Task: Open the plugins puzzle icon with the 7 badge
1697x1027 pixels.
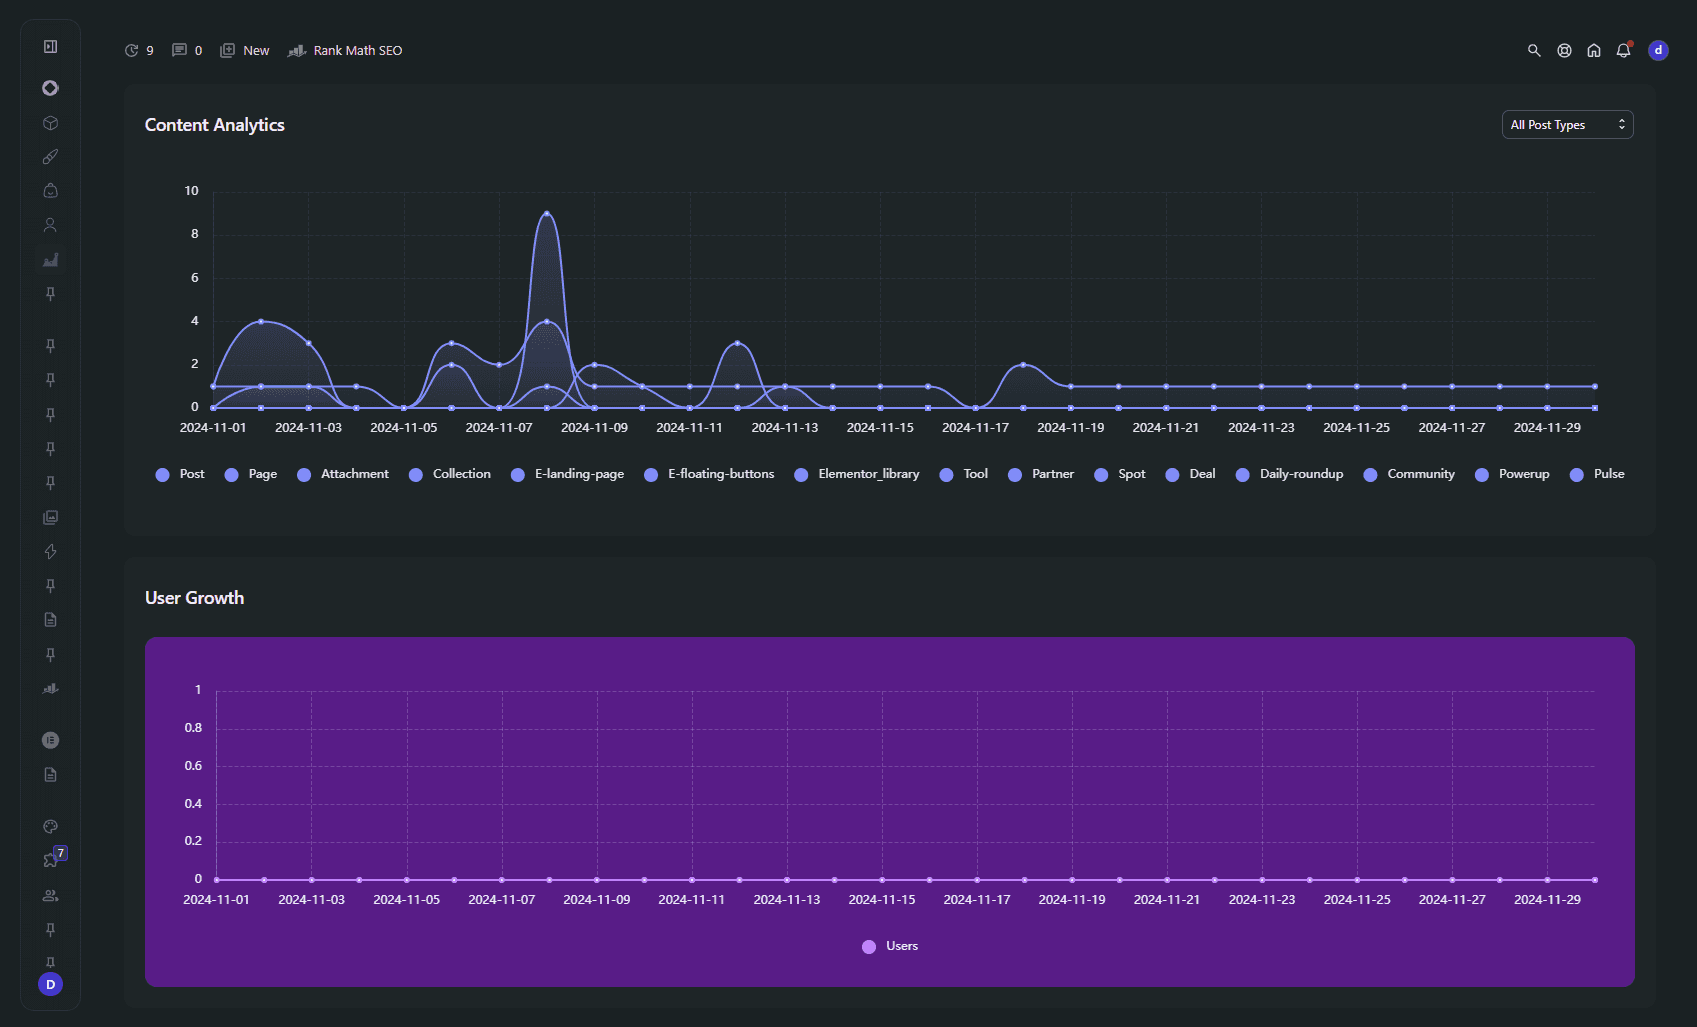Action: click(x=52, y=859)
